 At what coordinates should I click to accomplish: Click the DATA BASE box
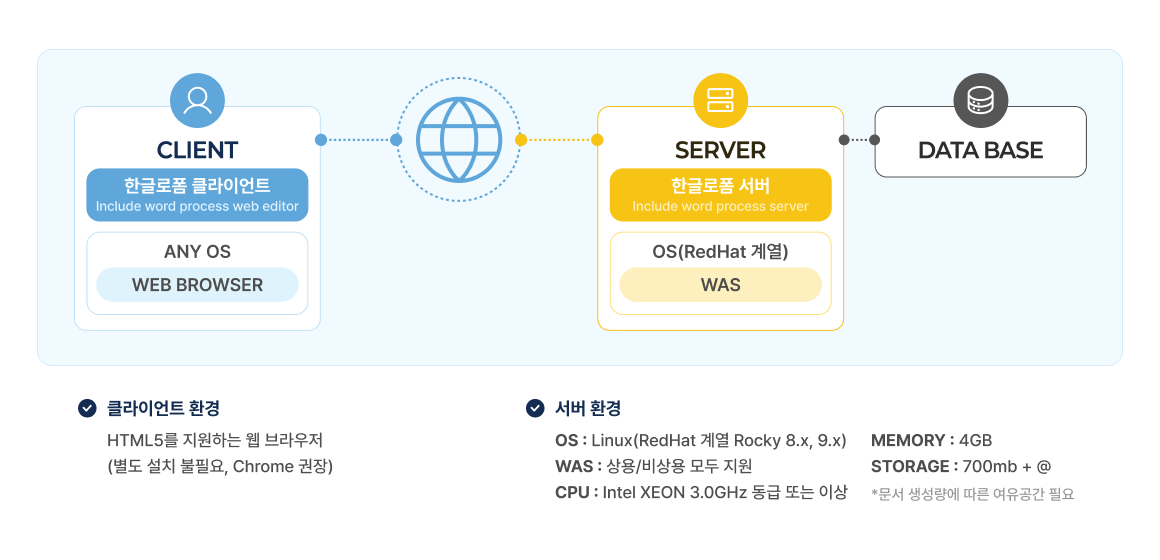point(981,142)
